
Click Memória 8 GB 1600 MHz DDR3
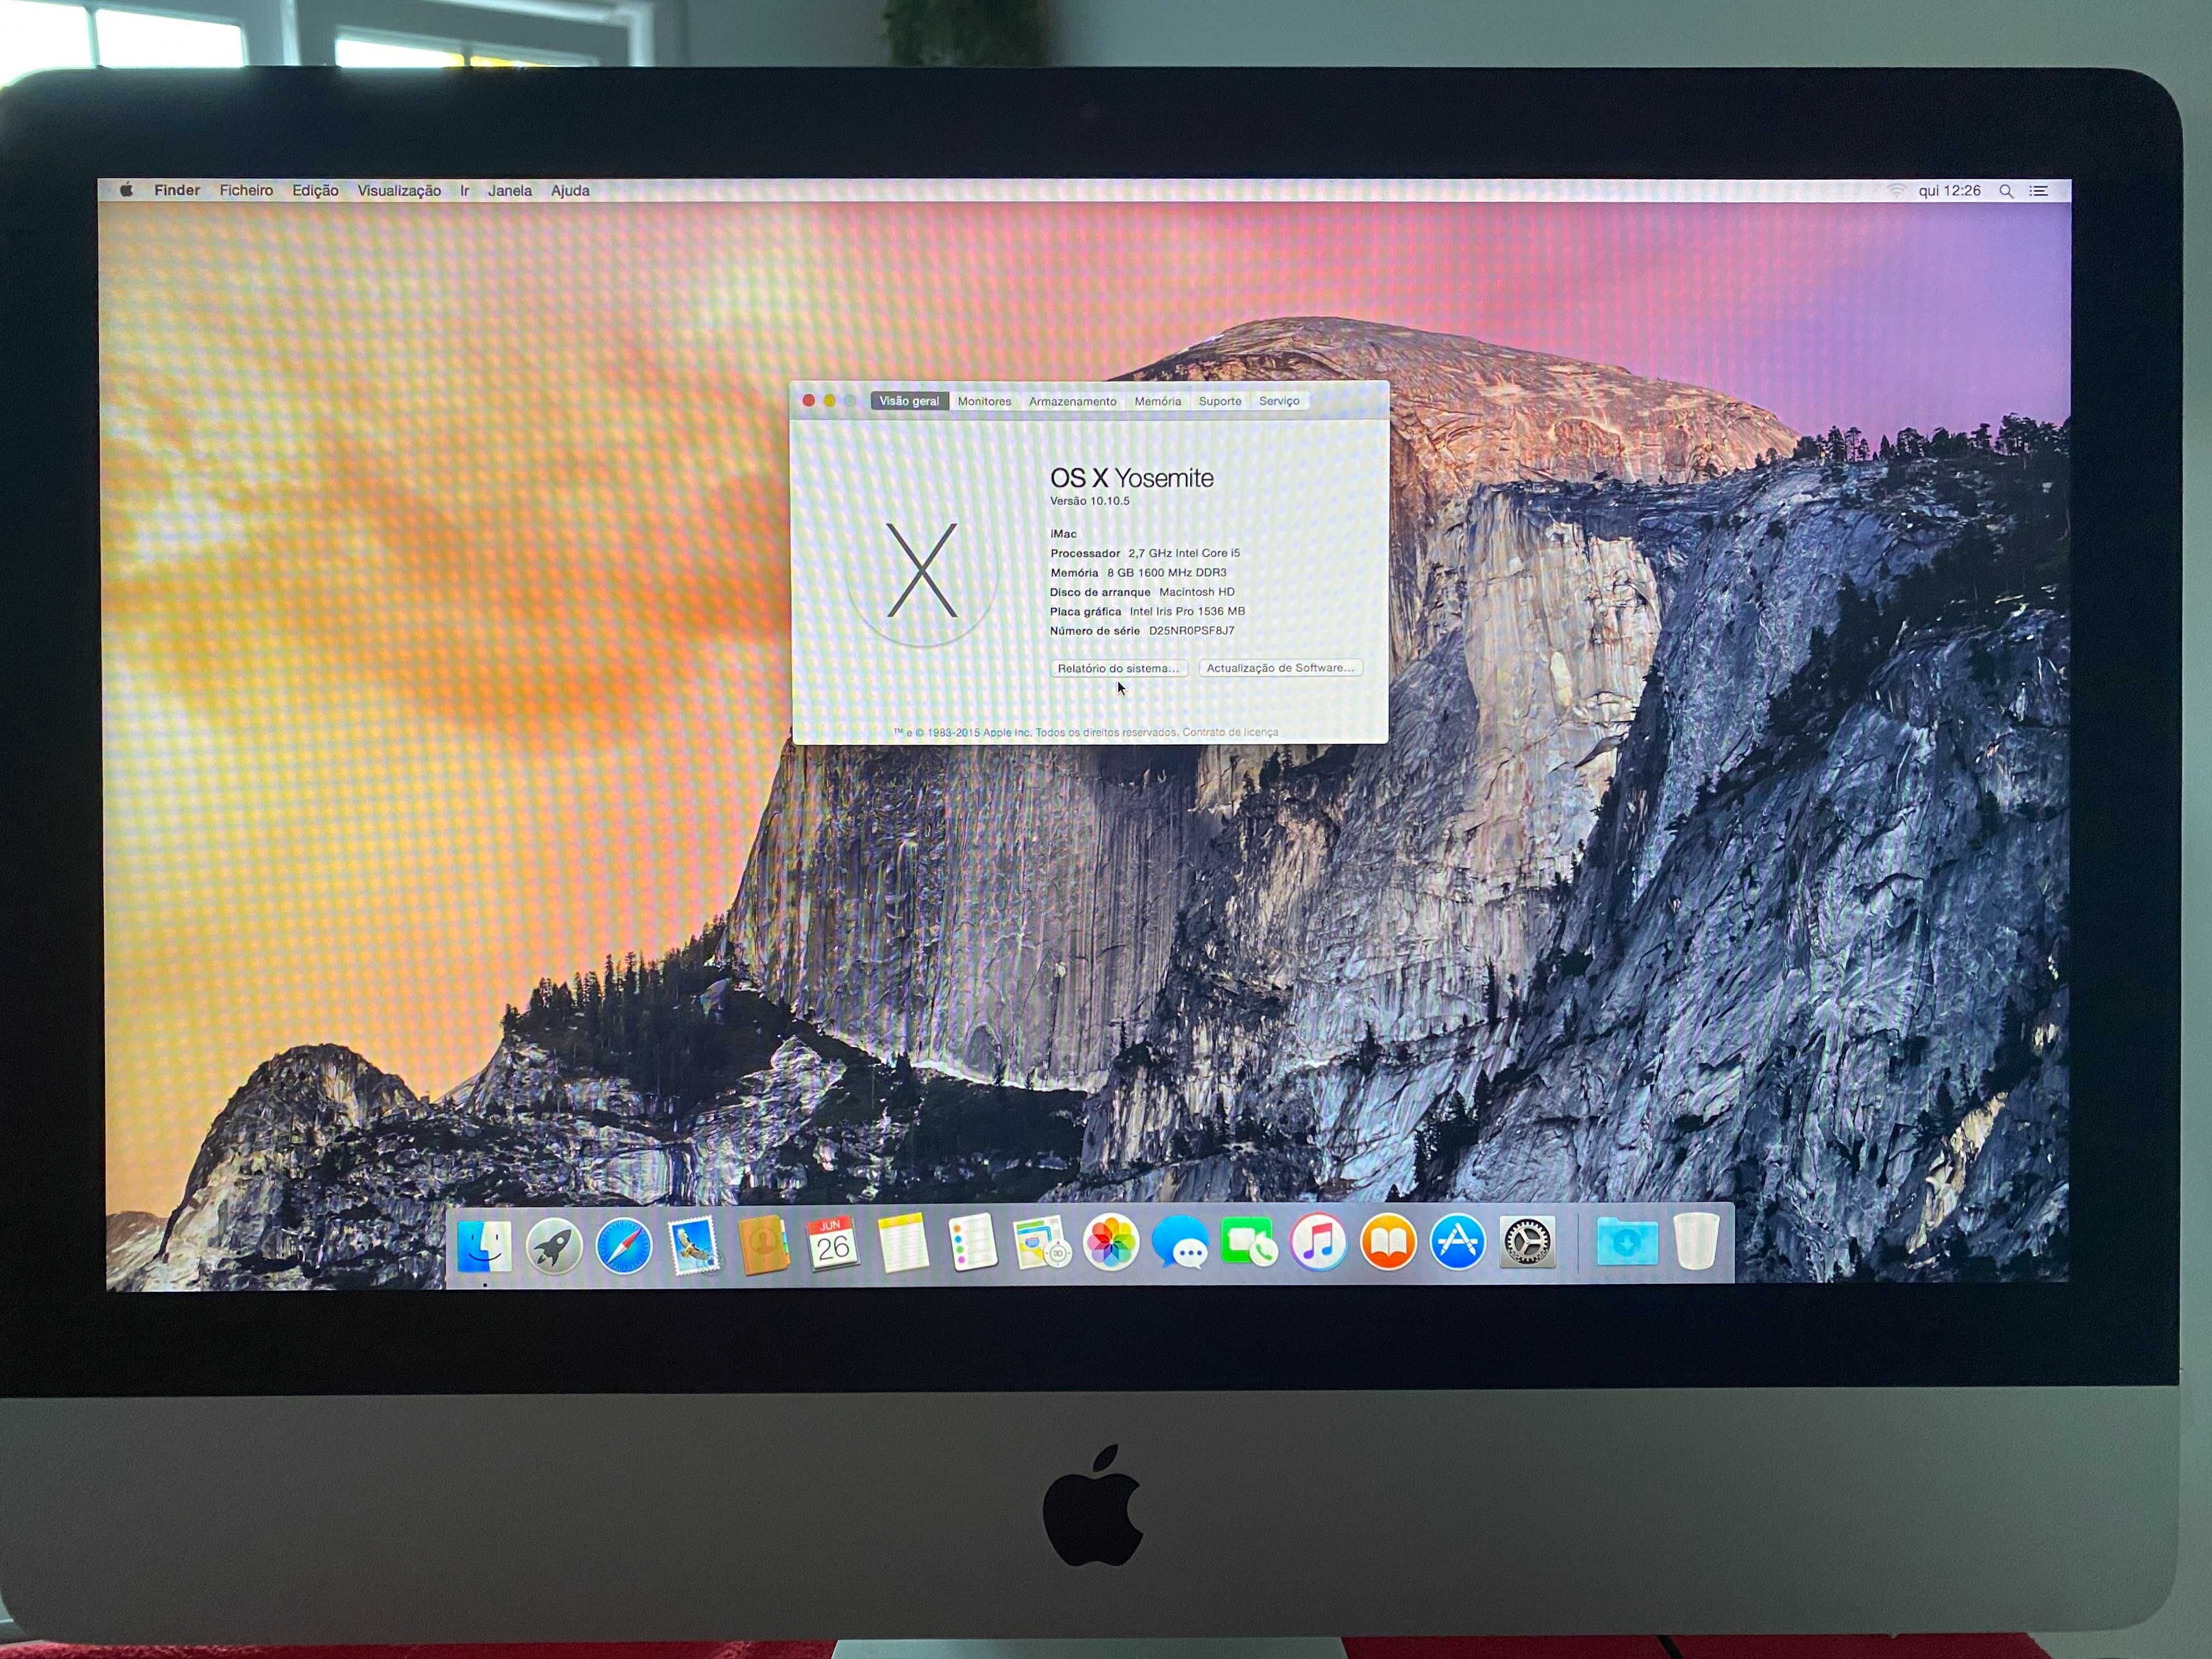coord(1138,572)
